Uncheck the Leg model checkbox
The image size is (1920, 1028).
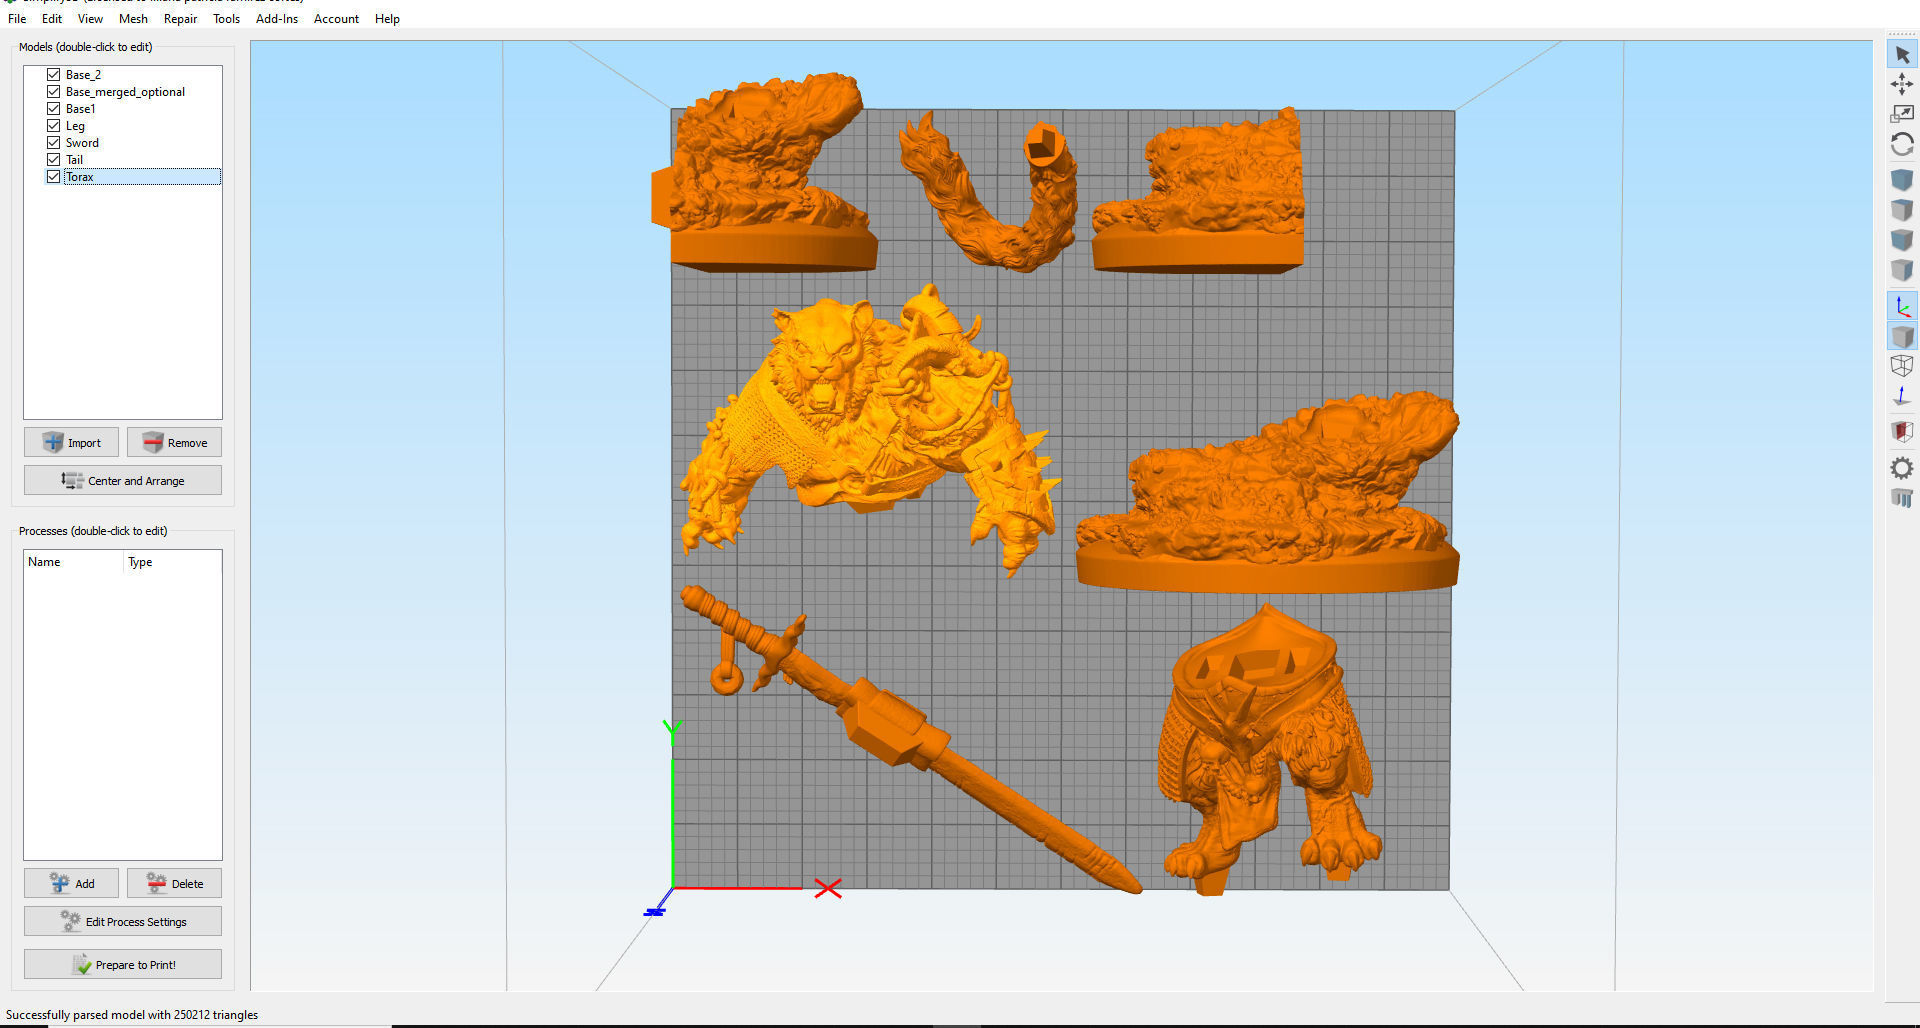[54, 126]
